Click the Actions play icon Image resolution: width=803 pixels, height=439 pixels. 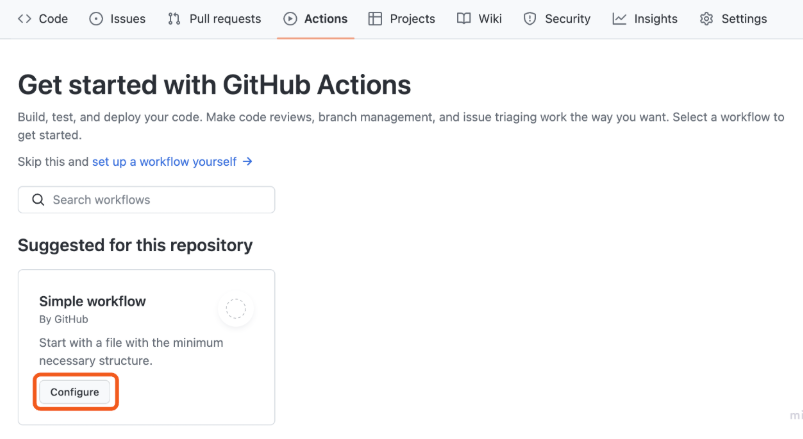pyautogui.click(x=290, y=19)
